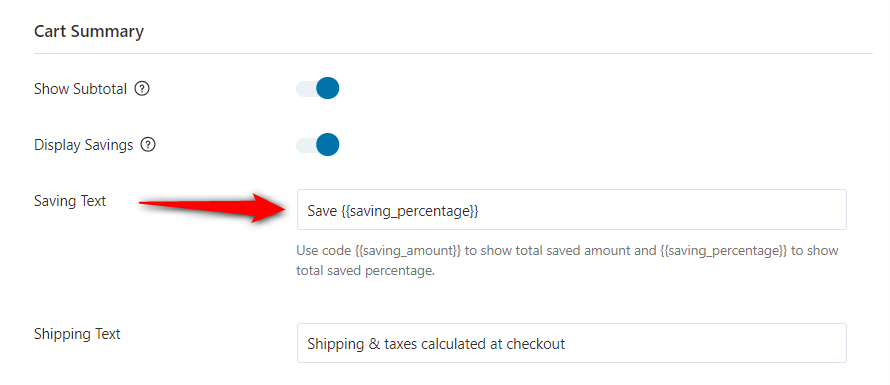Click the Show Subtotal label text
The image size is (890, 385).
tap(81, 89)
